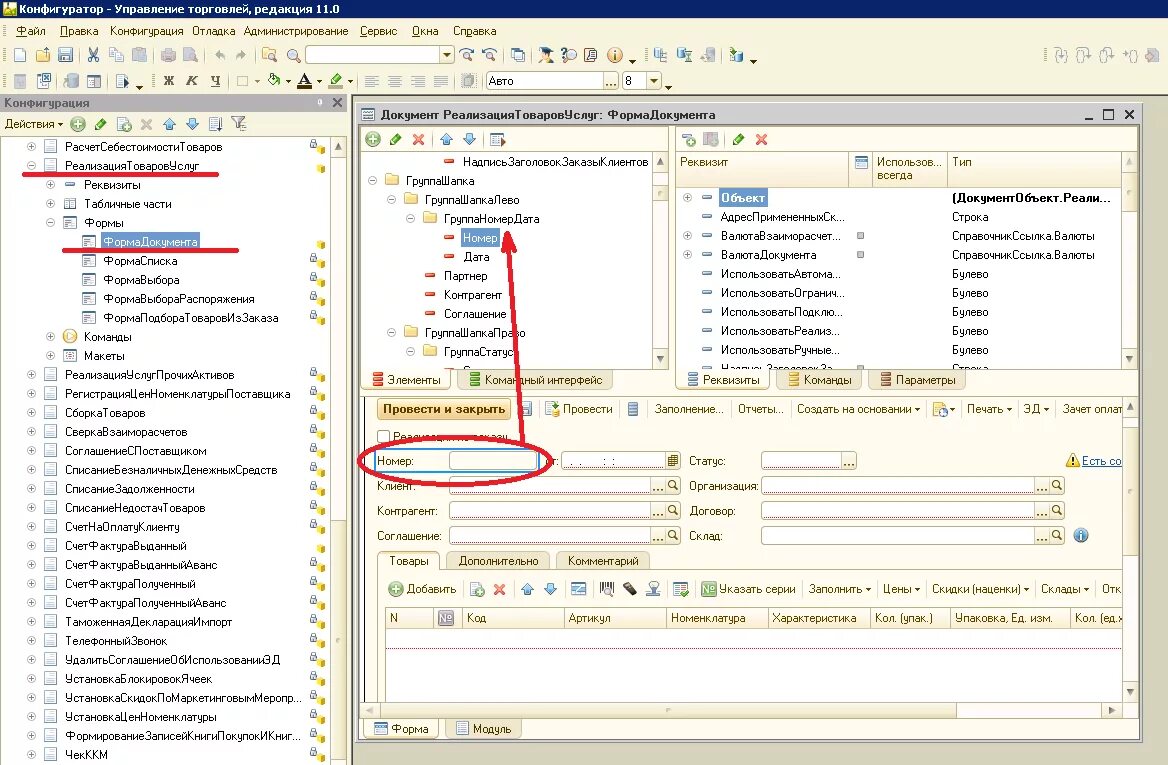Click Печать button in form command bar
1168x765 pixels.
point(989,409)
